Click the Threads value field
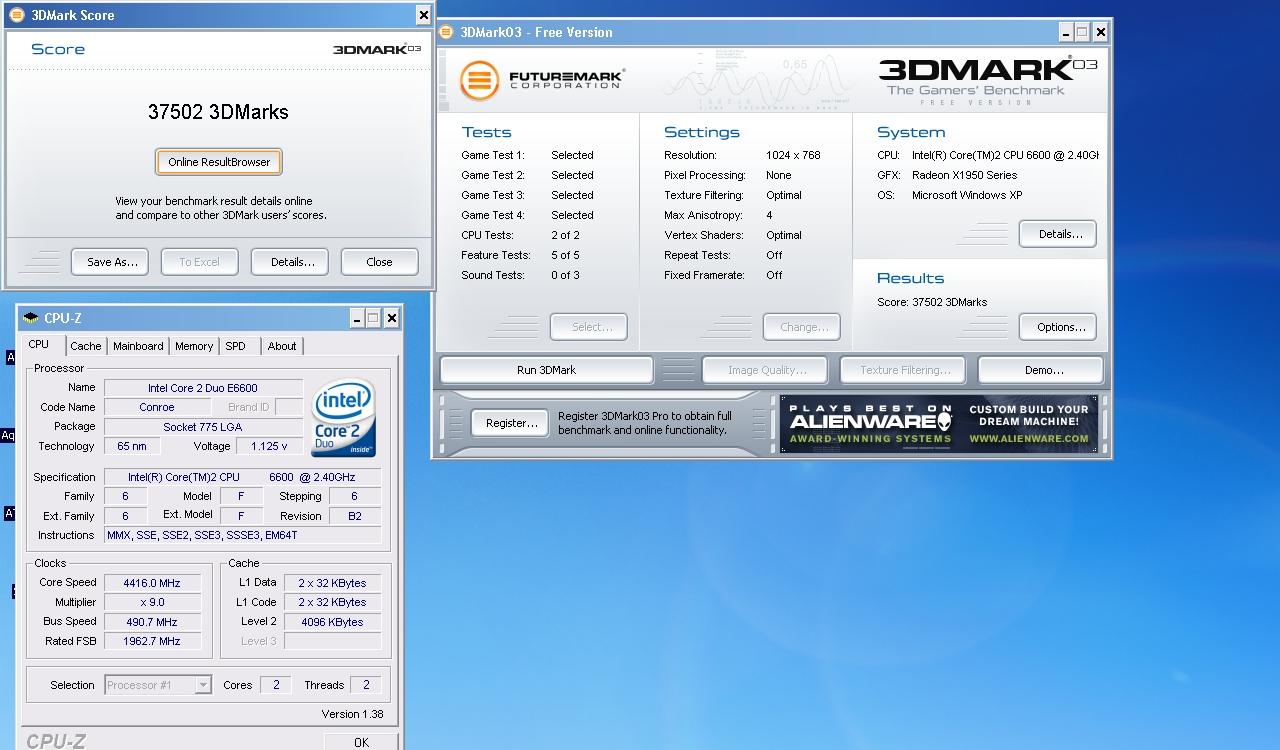The image size is (1280, 750). 366,685
